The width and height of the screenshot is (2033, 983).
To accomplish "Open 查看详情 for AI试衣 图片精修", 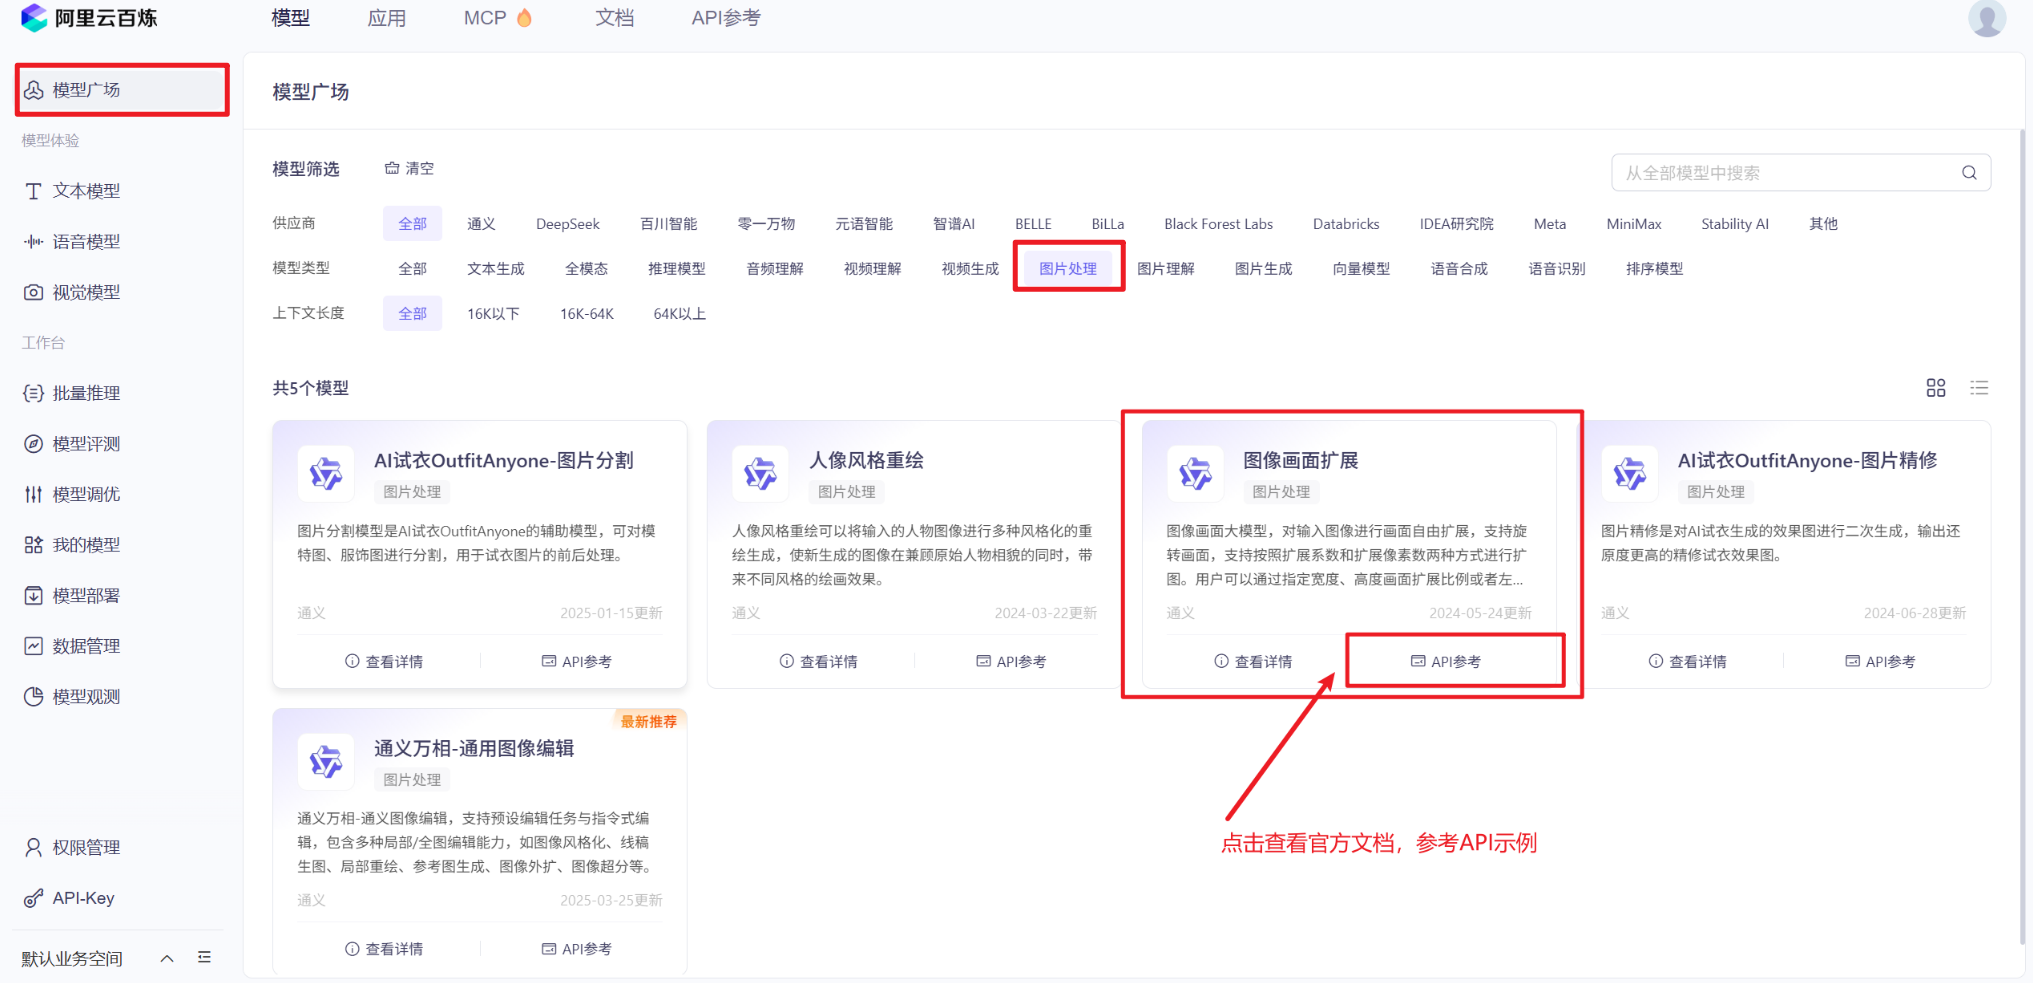I will [1687, 661].
